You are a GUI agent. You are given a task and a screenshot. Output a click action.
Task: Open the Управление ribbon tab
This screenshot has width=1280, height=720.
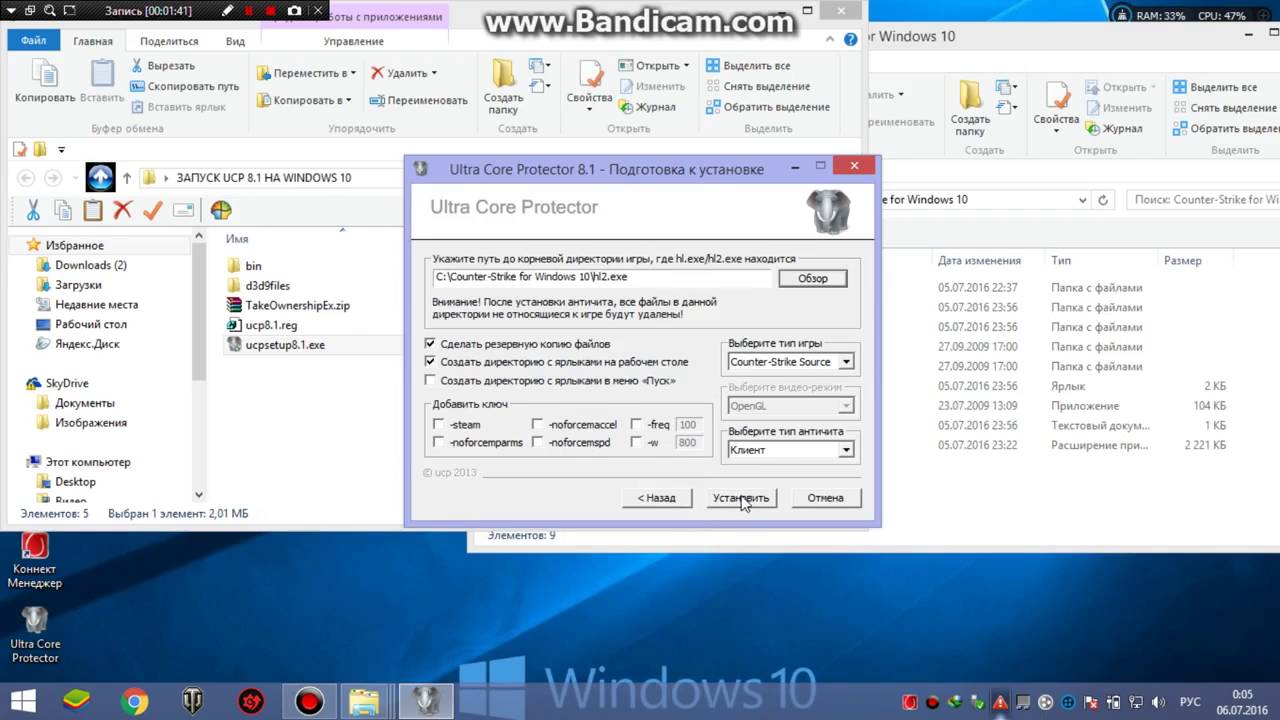click(353, 41)
